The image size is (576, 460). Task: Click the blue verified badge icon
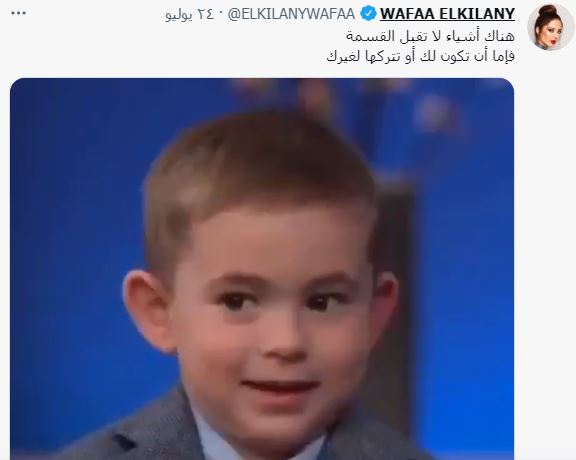pos(368,14)
